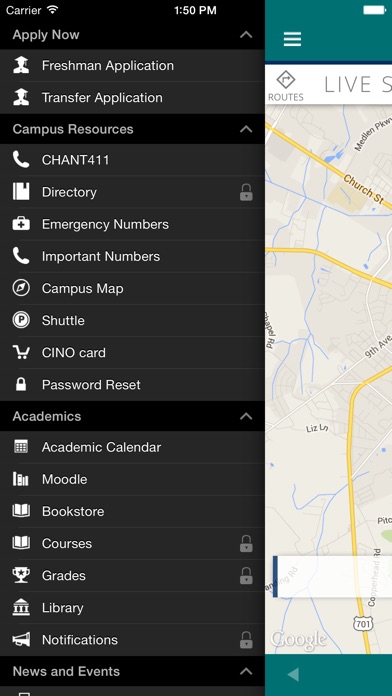Tap the Shuttle parking icon
Image resolution: width=392 pixels, height=696 pixels.
pos(21,320)
